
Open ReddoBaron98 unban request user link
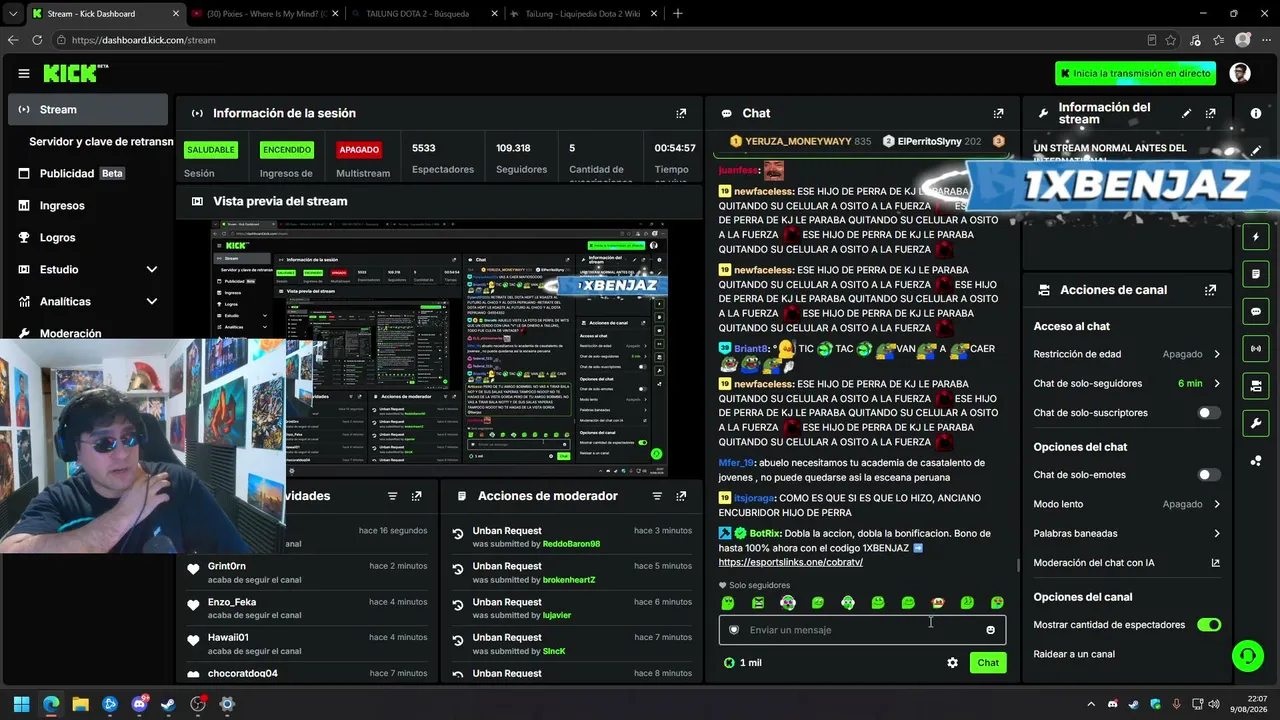pos(571,544)
